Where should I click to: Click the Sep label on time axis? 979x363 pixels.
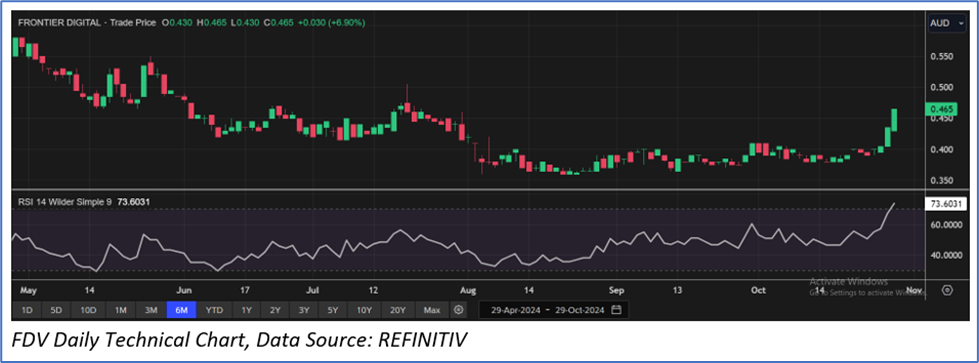(x=617, y=291)
